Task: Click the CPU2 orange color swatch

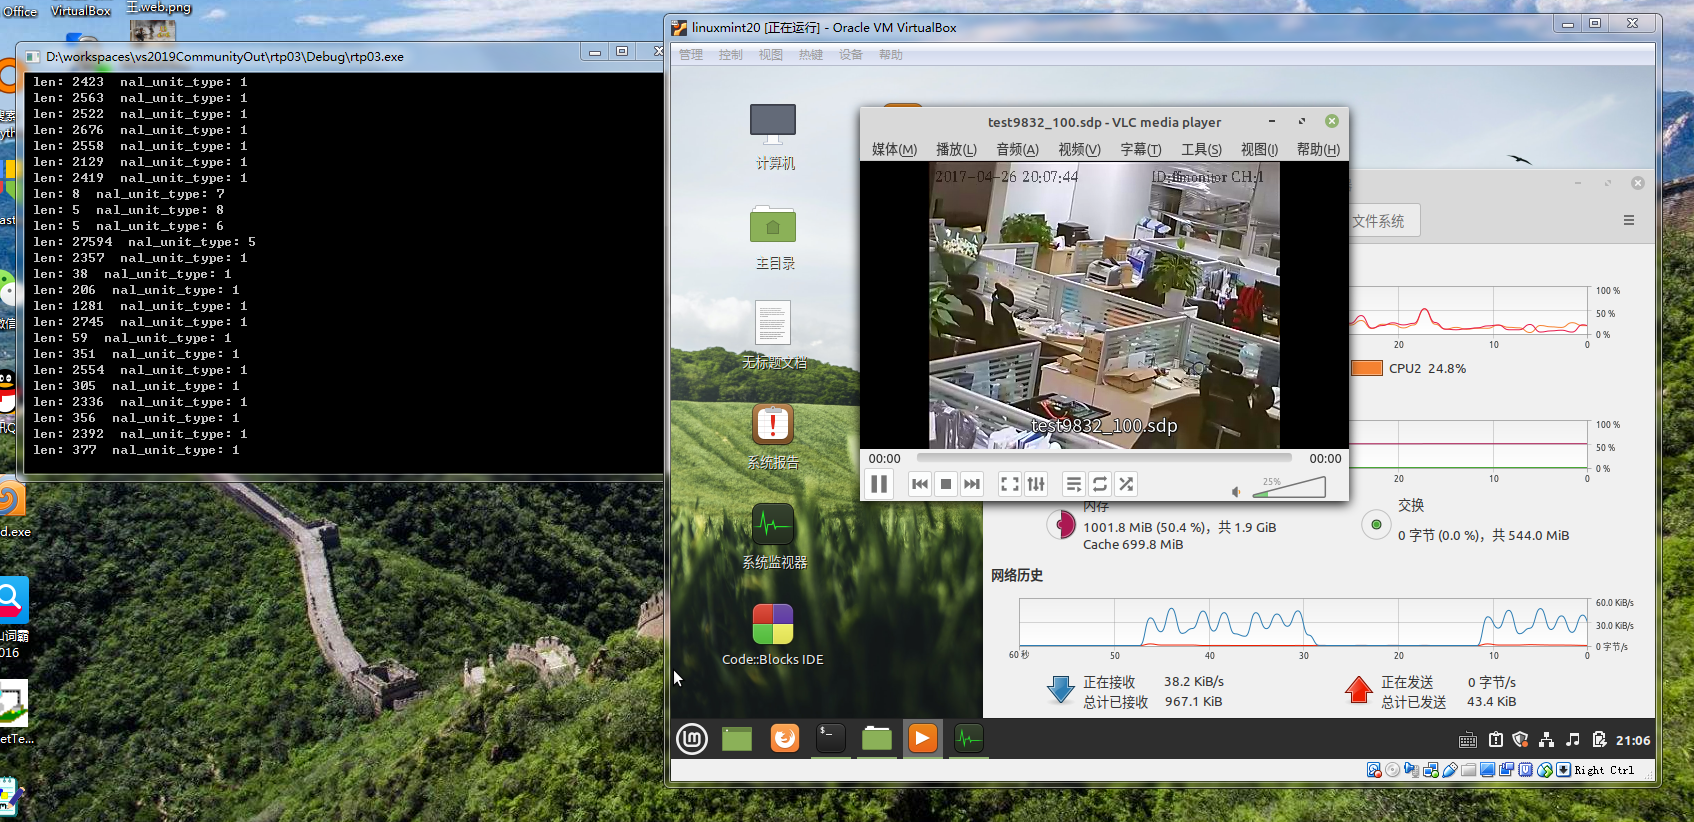Action: pyautogui.click(x=1366, y=368)
